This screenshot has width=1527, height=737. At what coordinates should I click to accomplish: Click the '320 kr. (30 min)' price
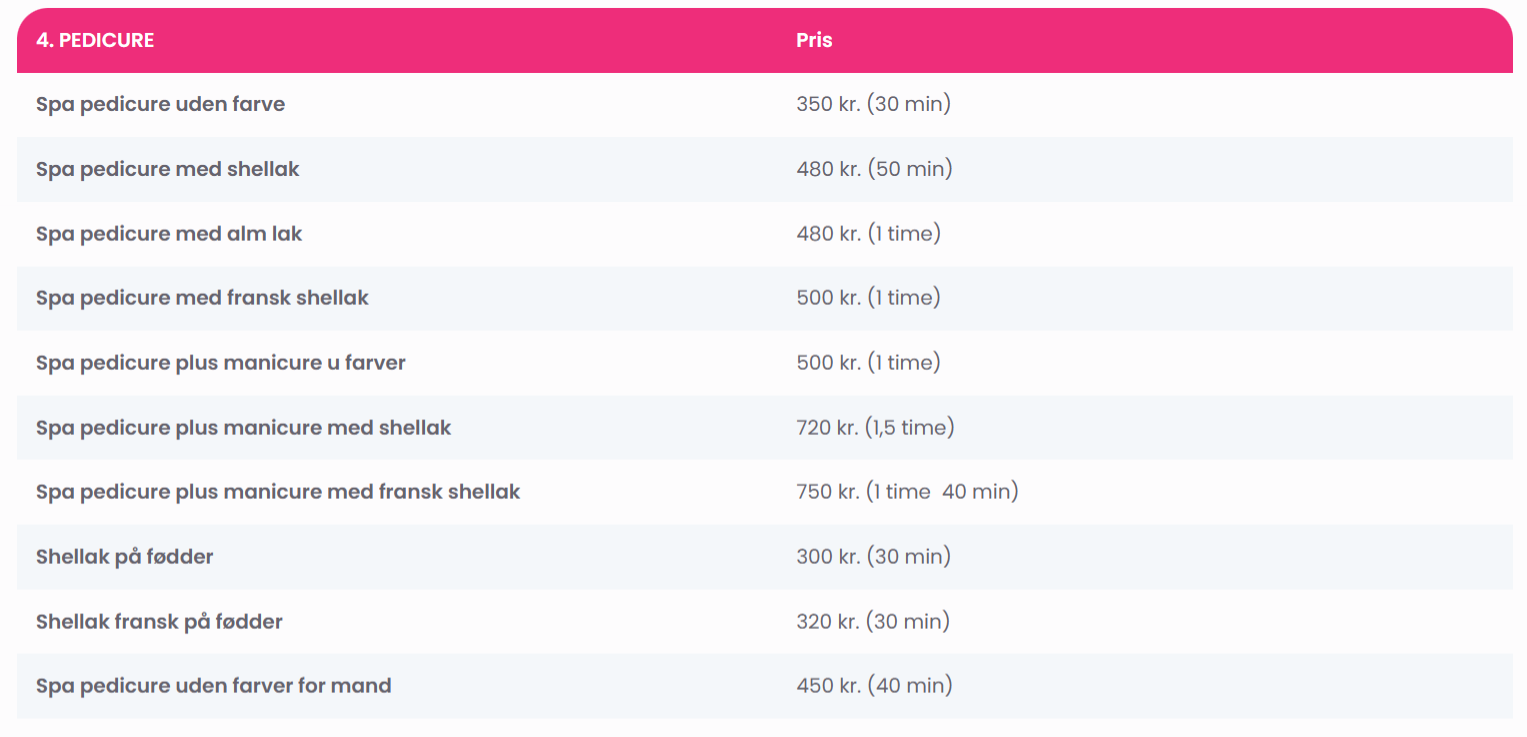[x=873, y=622]
